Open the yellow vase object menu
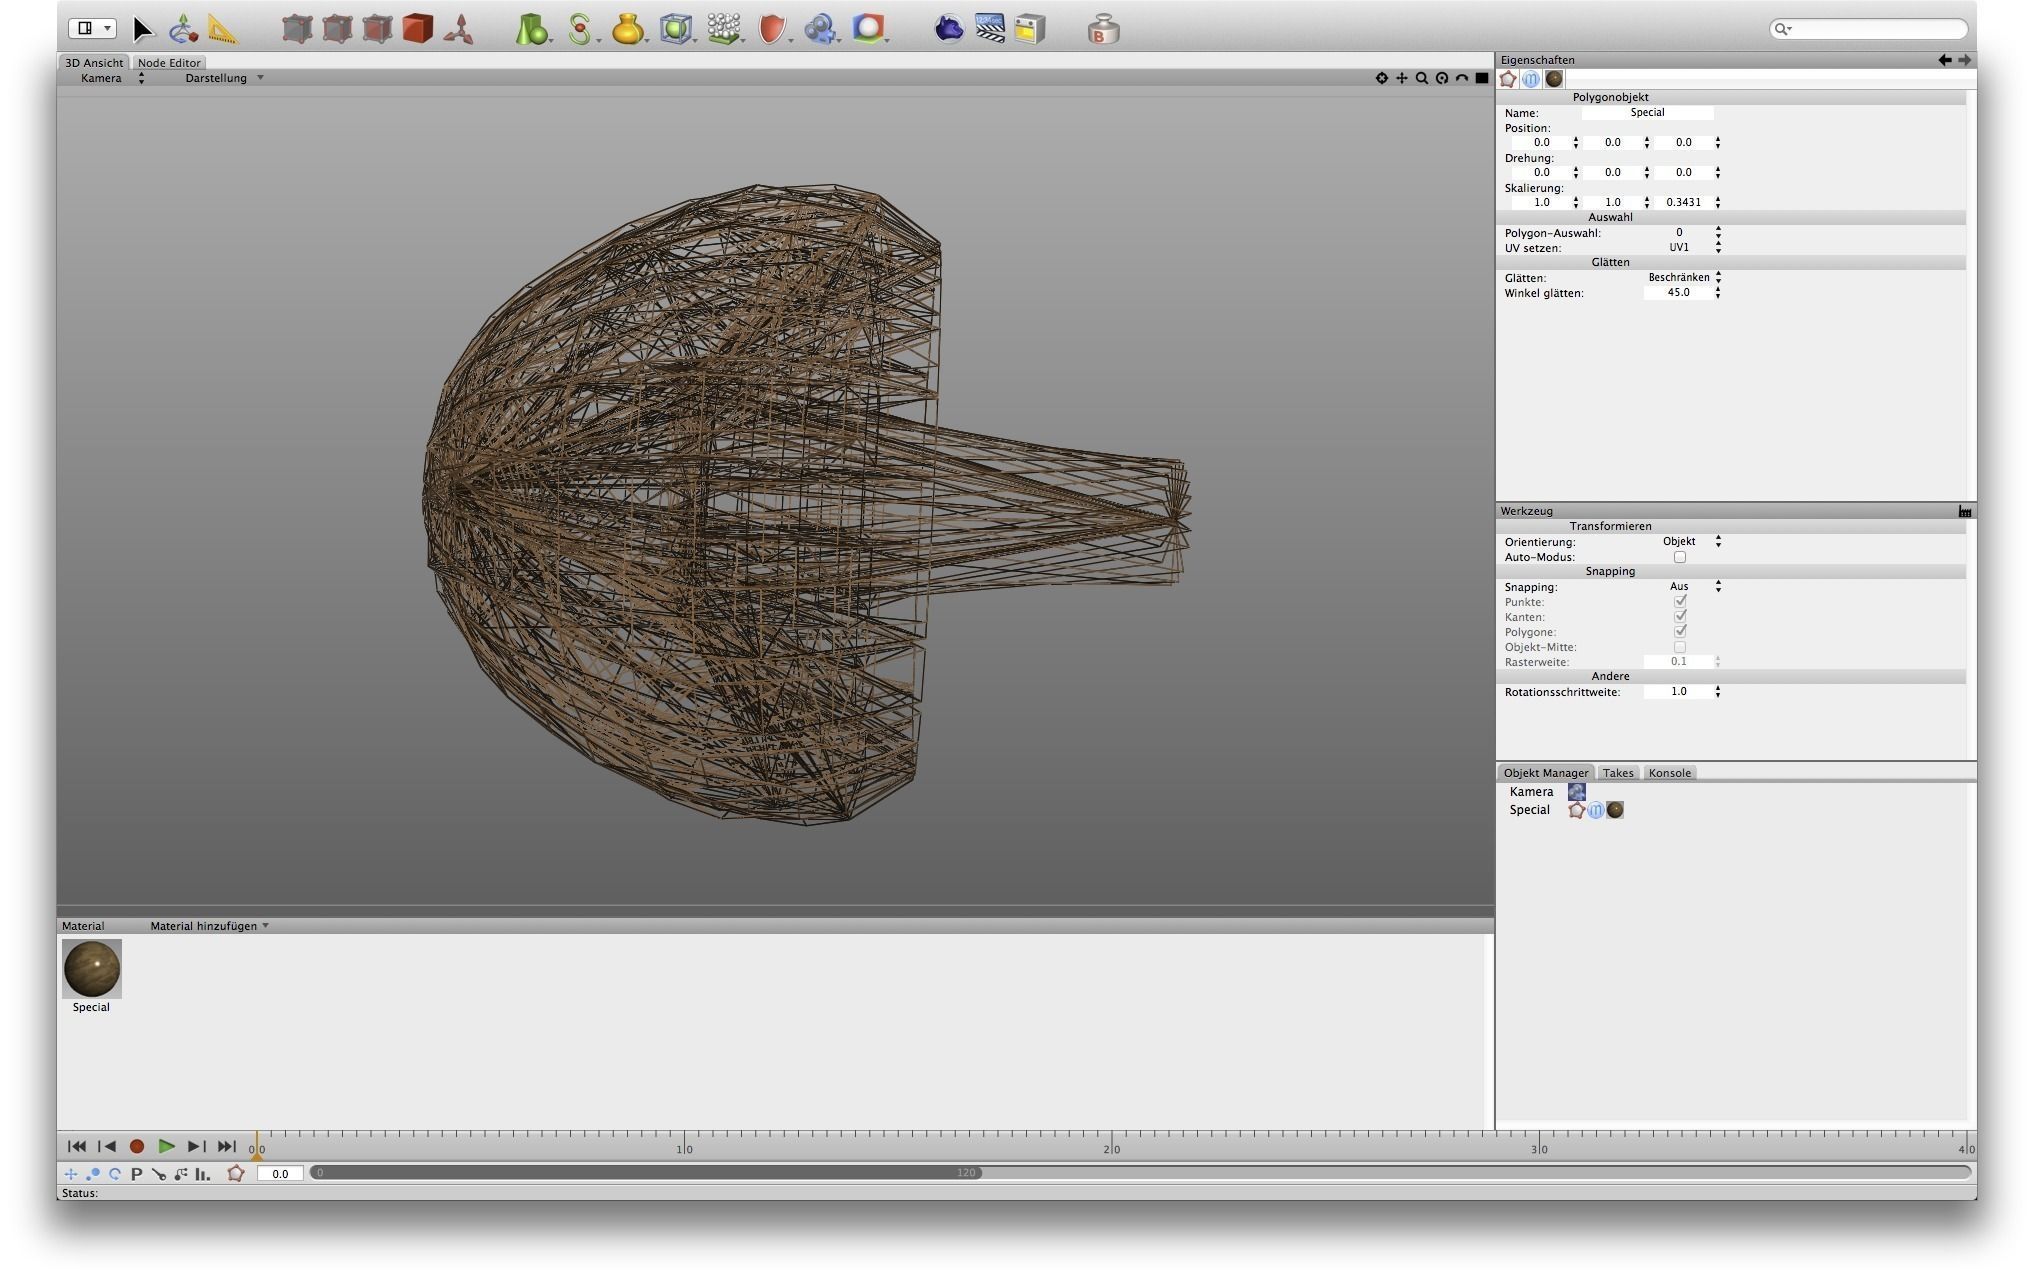2034x1279 pixels. point(627,30)
